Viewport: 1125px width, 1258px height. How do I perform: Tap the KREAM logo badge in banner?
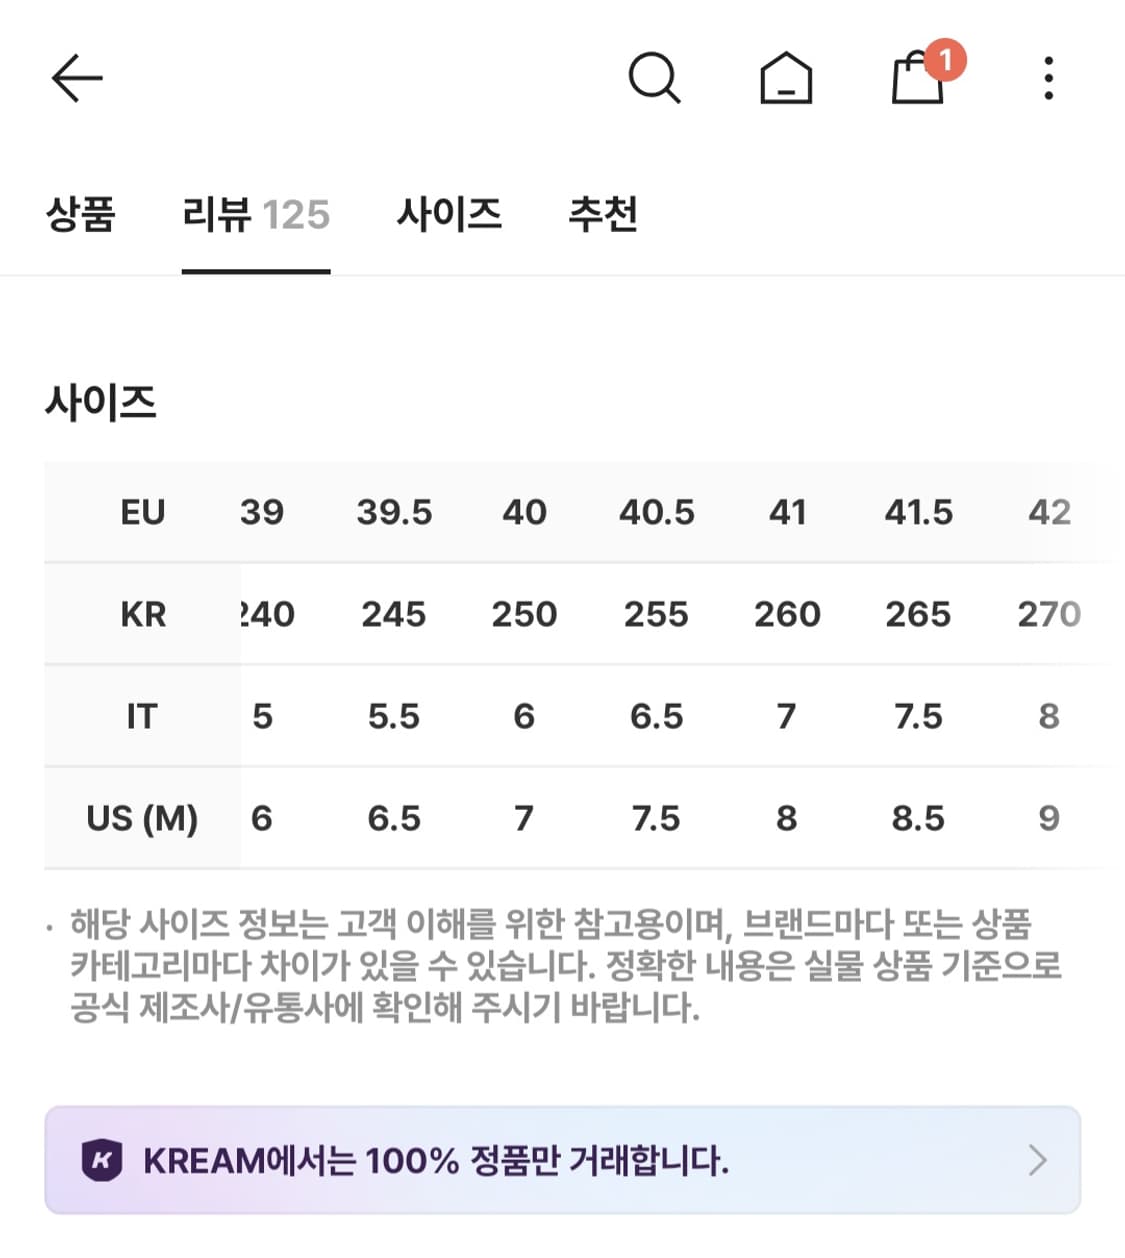coord(103,1161)
